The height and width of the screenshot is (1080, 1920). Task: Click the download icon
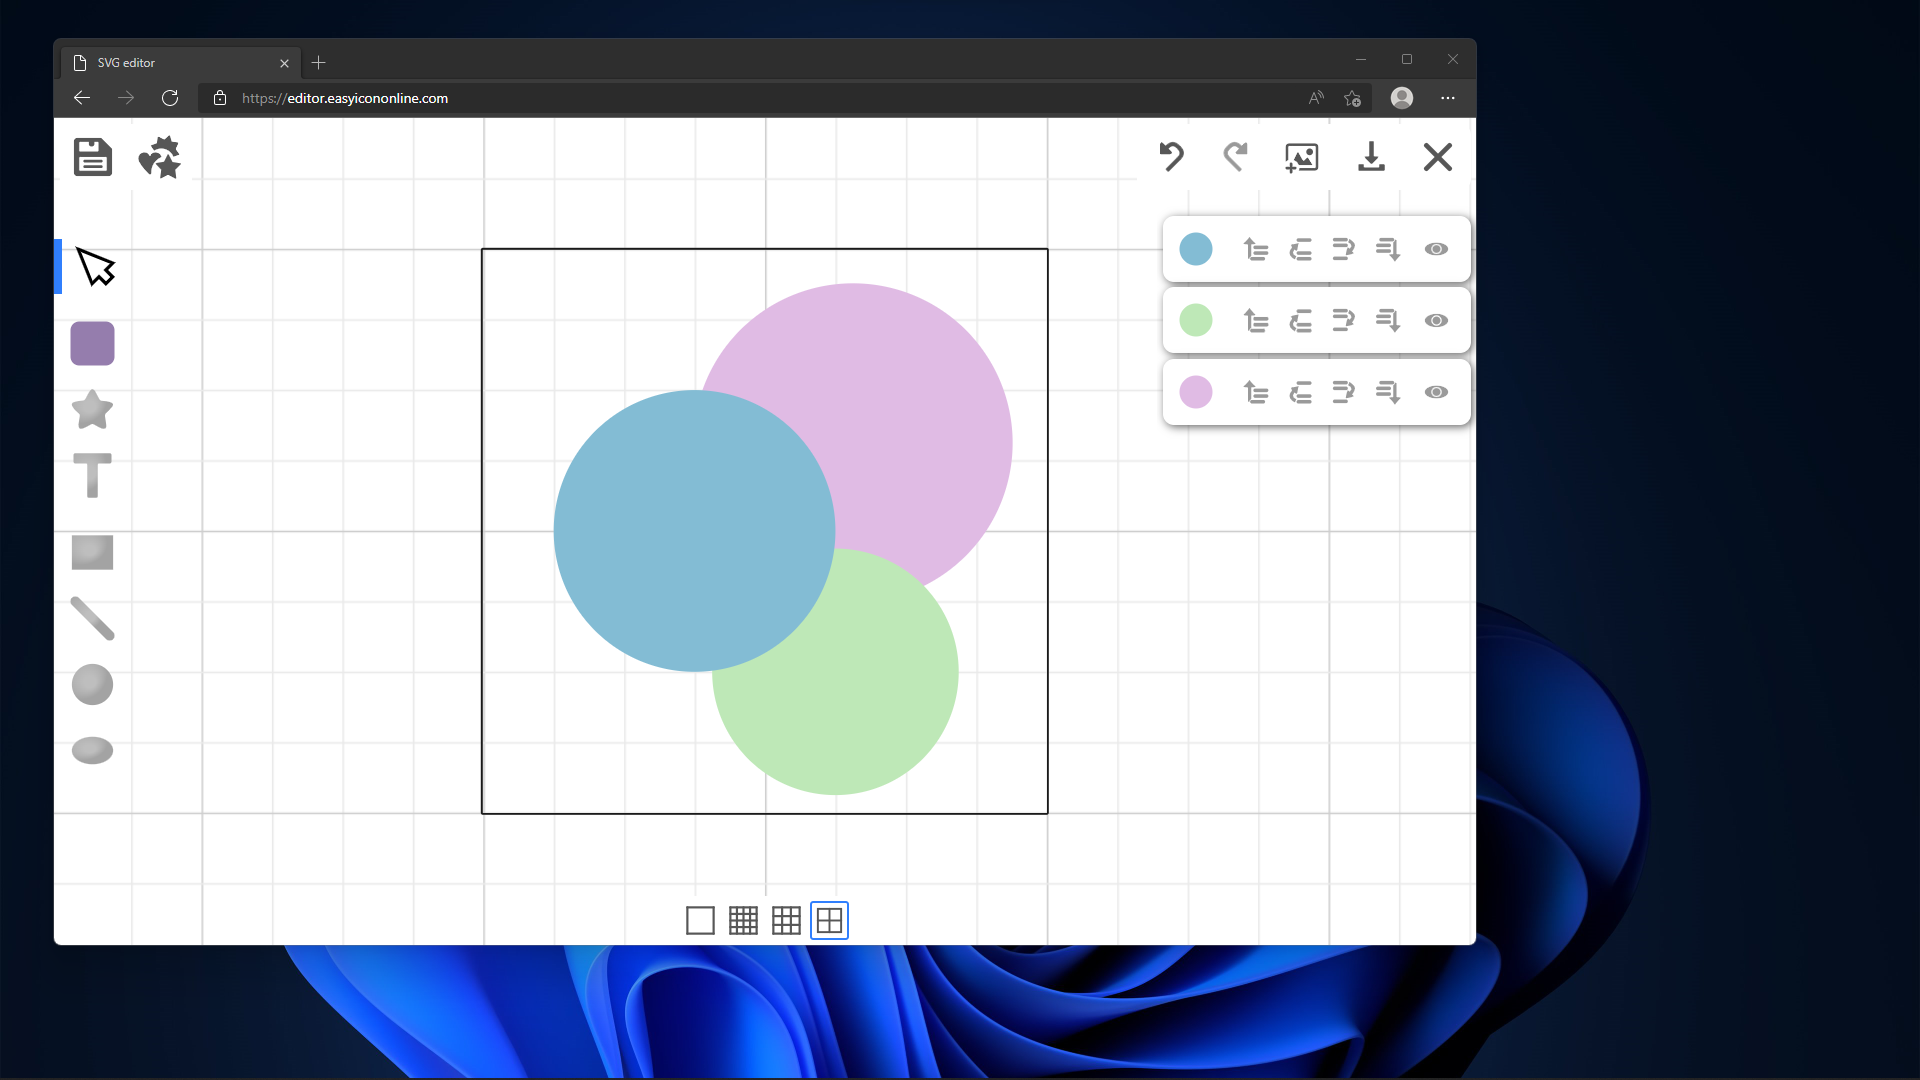1371,157
